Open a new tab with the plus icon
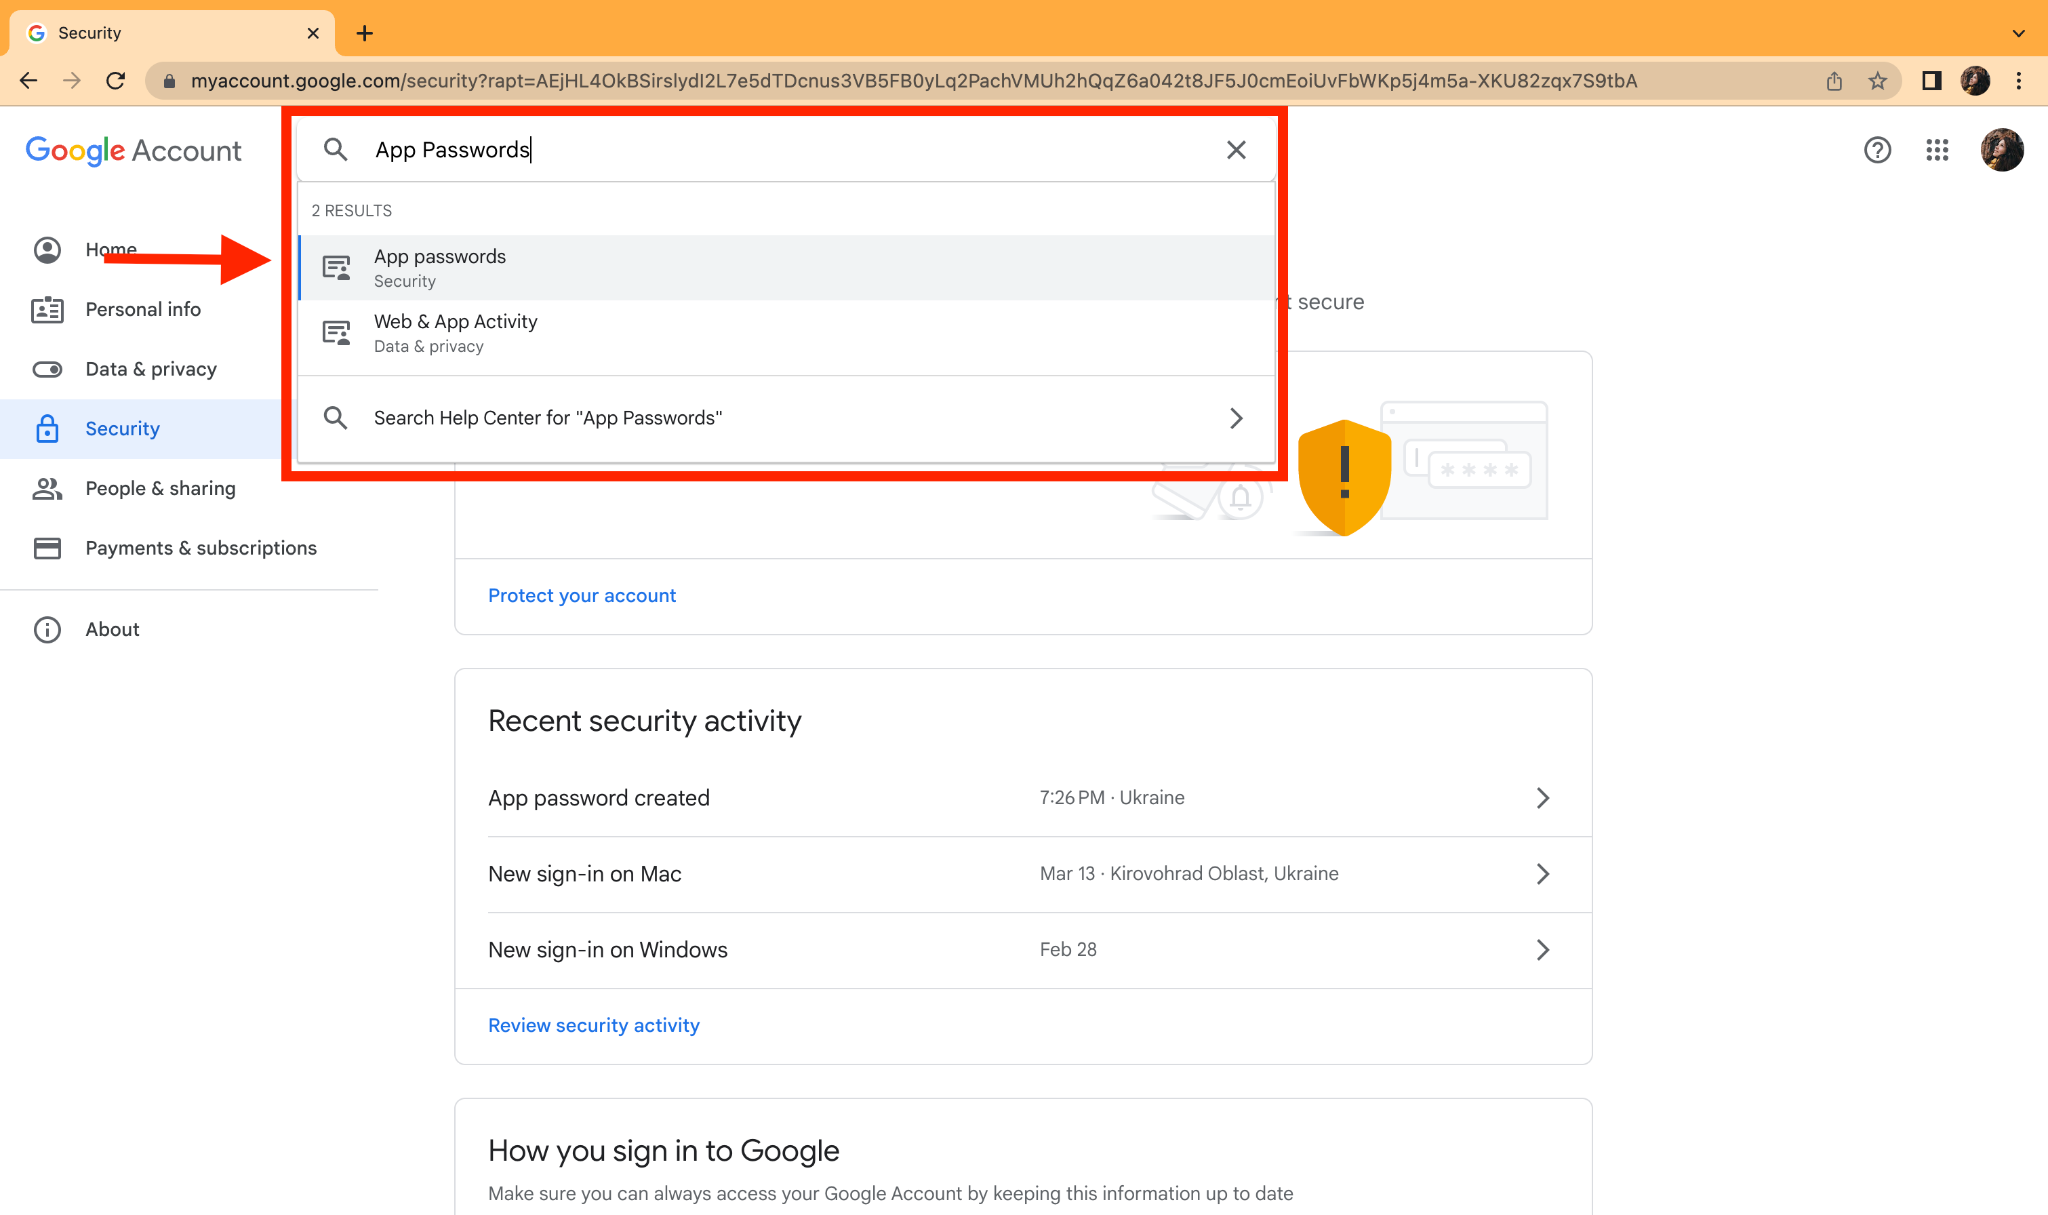This screenshot has height=1215, width=2048. tap(365, 33)
